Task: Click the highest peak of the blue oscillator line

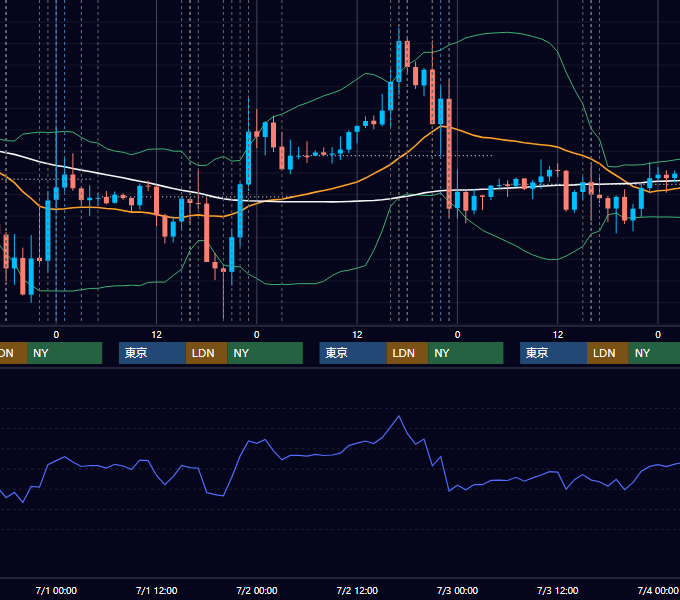Action: 399,417
